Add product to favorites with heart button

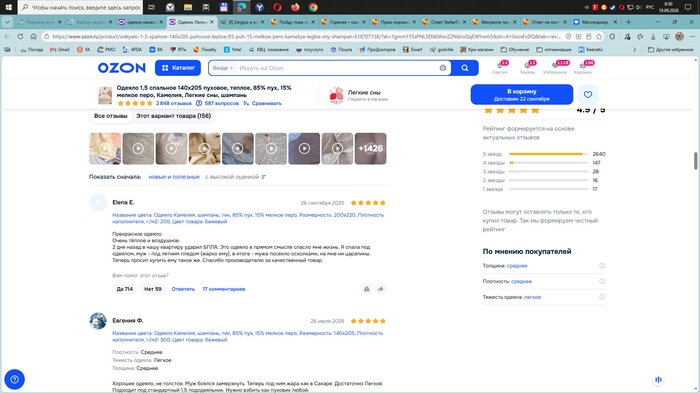pyautogui.click(x=588, y=95)
